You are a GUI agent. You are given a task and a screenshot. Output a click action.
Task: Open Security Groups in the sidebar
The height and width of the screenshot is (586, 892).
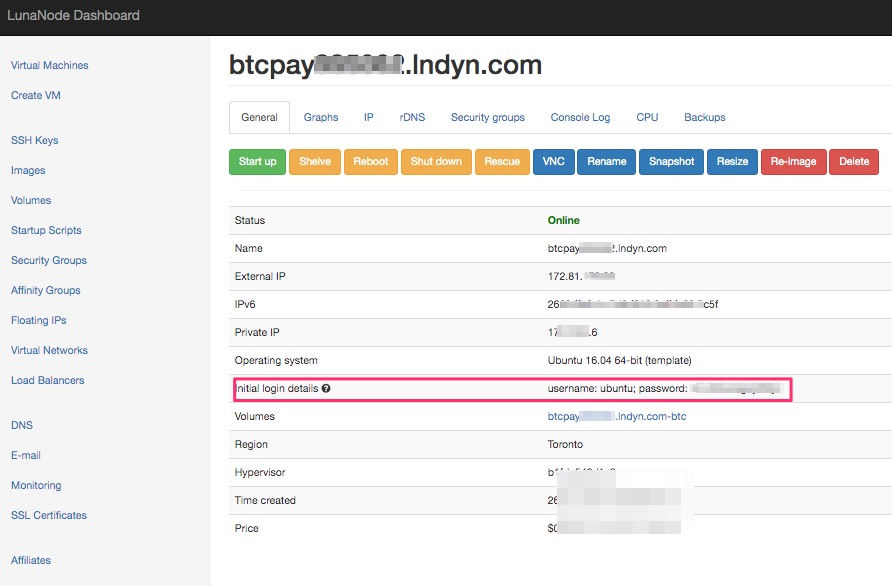[x=49, y=261]
